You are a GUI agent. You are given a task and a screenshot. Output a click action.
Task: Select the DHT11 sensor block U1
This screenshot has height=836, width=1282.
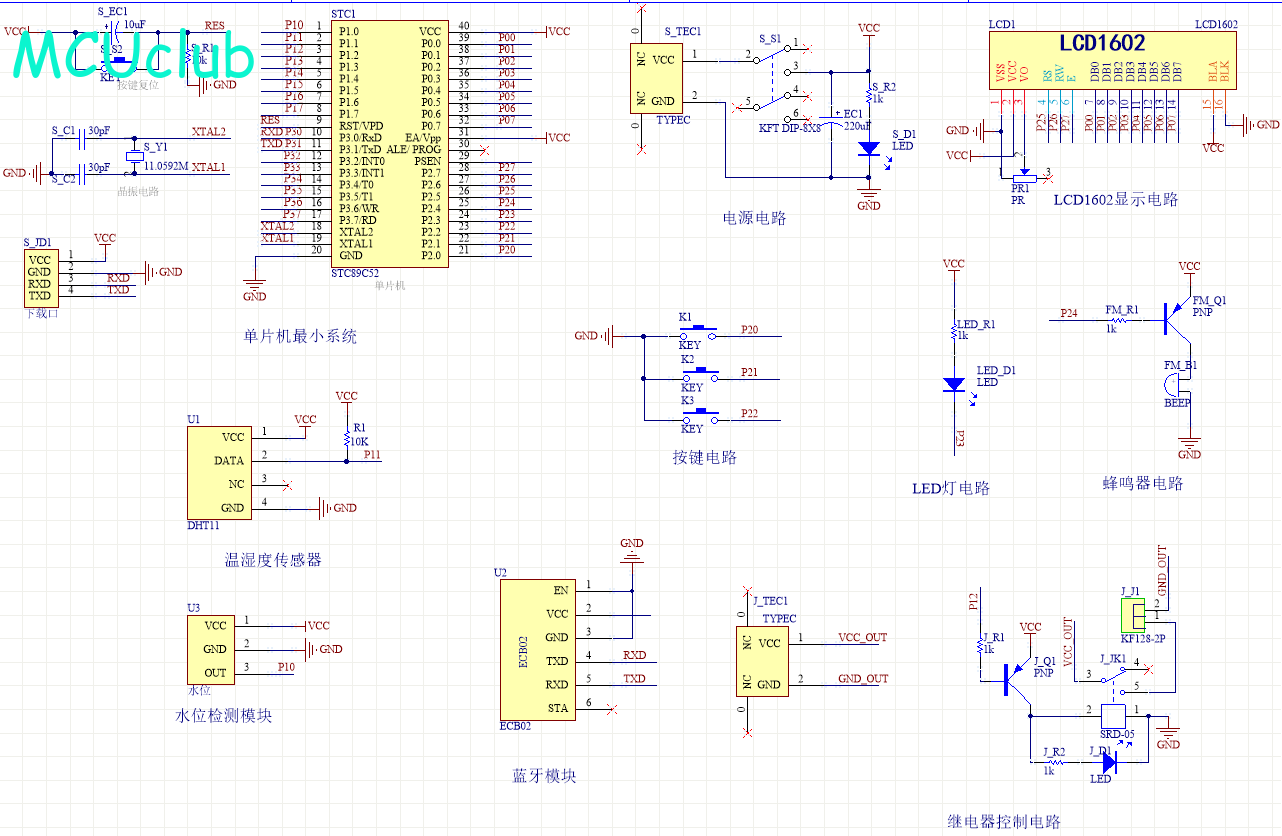[x=218, y=472]
